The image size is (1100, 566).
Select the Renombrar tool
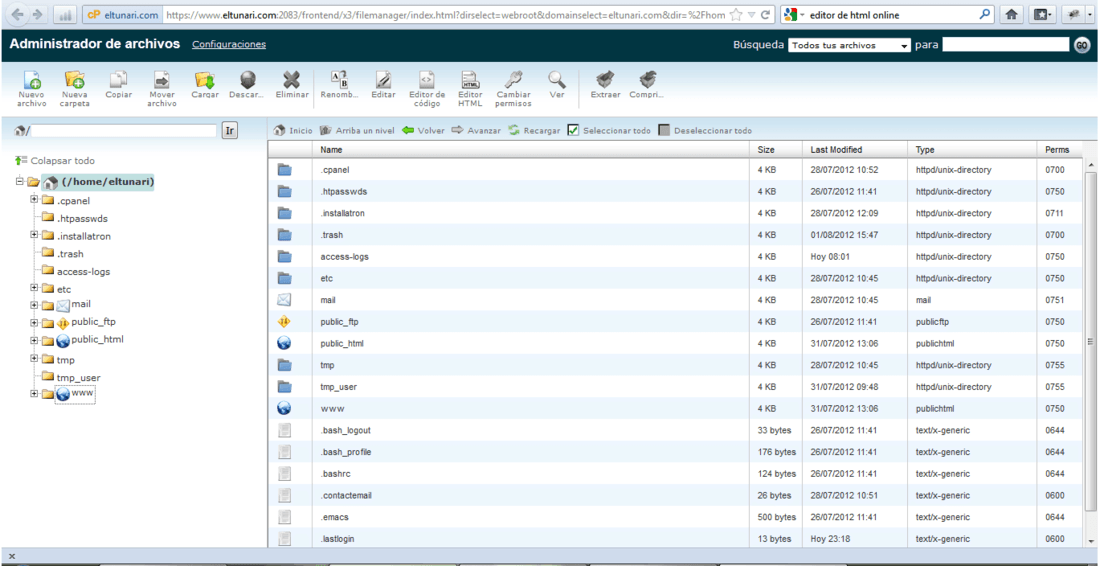click(340, 85)
